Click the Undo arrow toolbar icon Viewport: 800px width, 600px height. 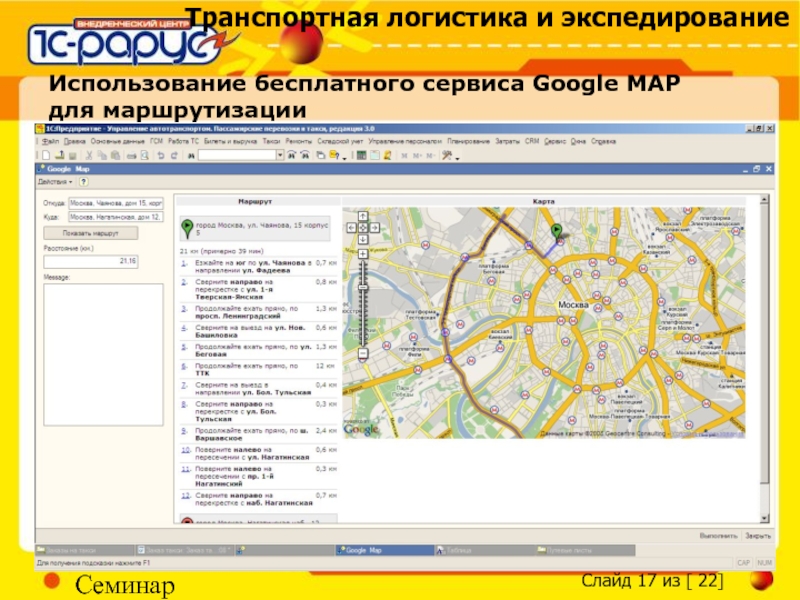pos(161,156)
